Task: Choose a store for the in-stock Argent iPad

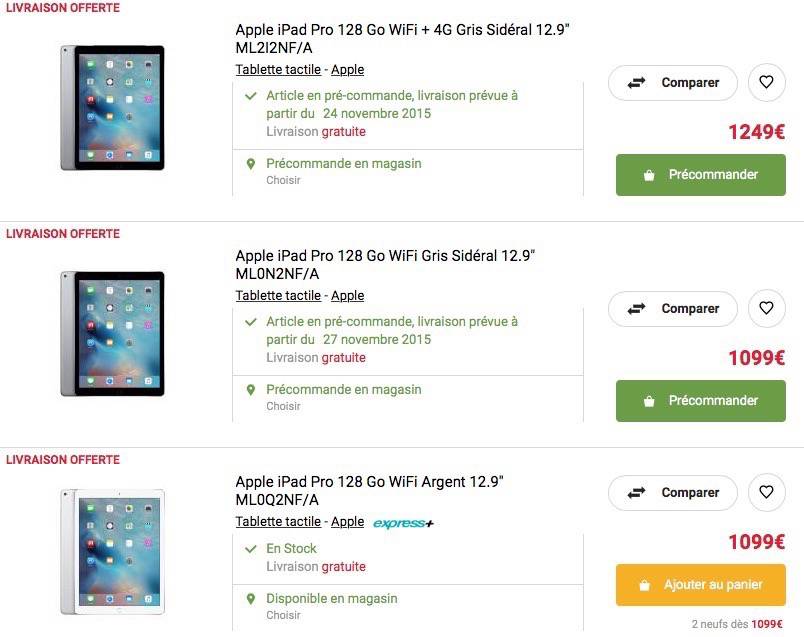Action: pos(283,615)
